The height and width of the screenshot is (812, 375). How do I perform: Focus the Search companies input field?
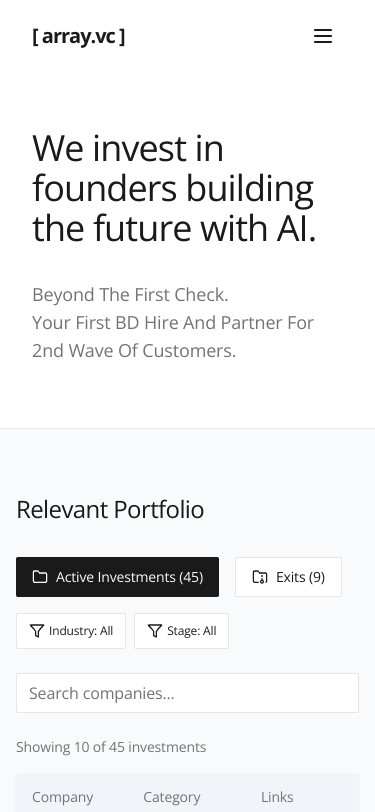click(188, 693)
